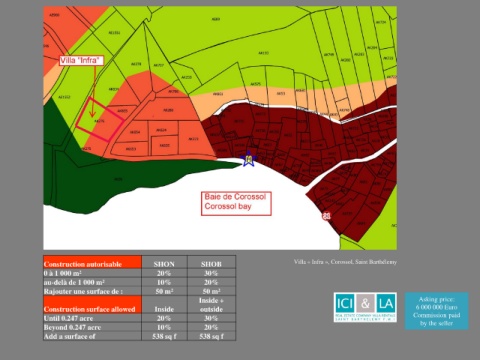Select the Villa "Infra" label box
This screenshot has width=480, height=360.
pyautogui.click(x=82, y=60)
